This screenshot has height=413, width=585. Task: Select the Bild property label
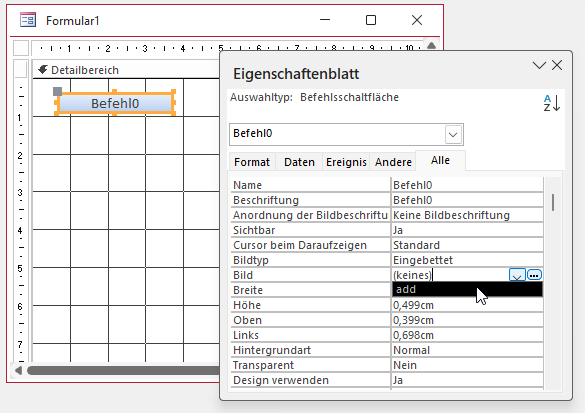[310, 275]
